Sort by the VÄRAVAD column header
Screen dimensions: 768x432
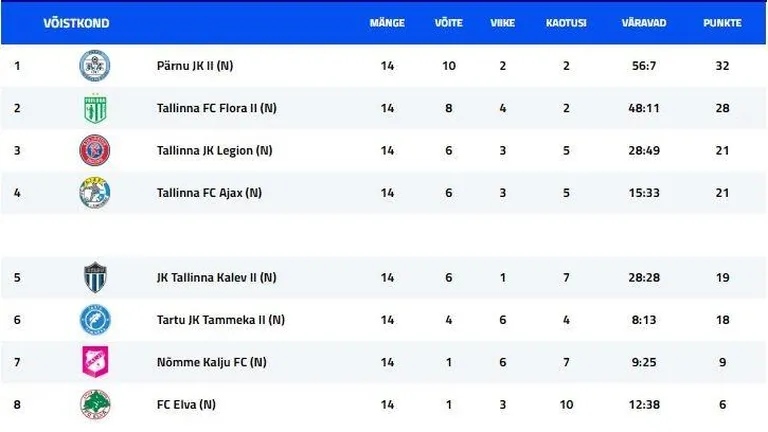tap(644, 23)
